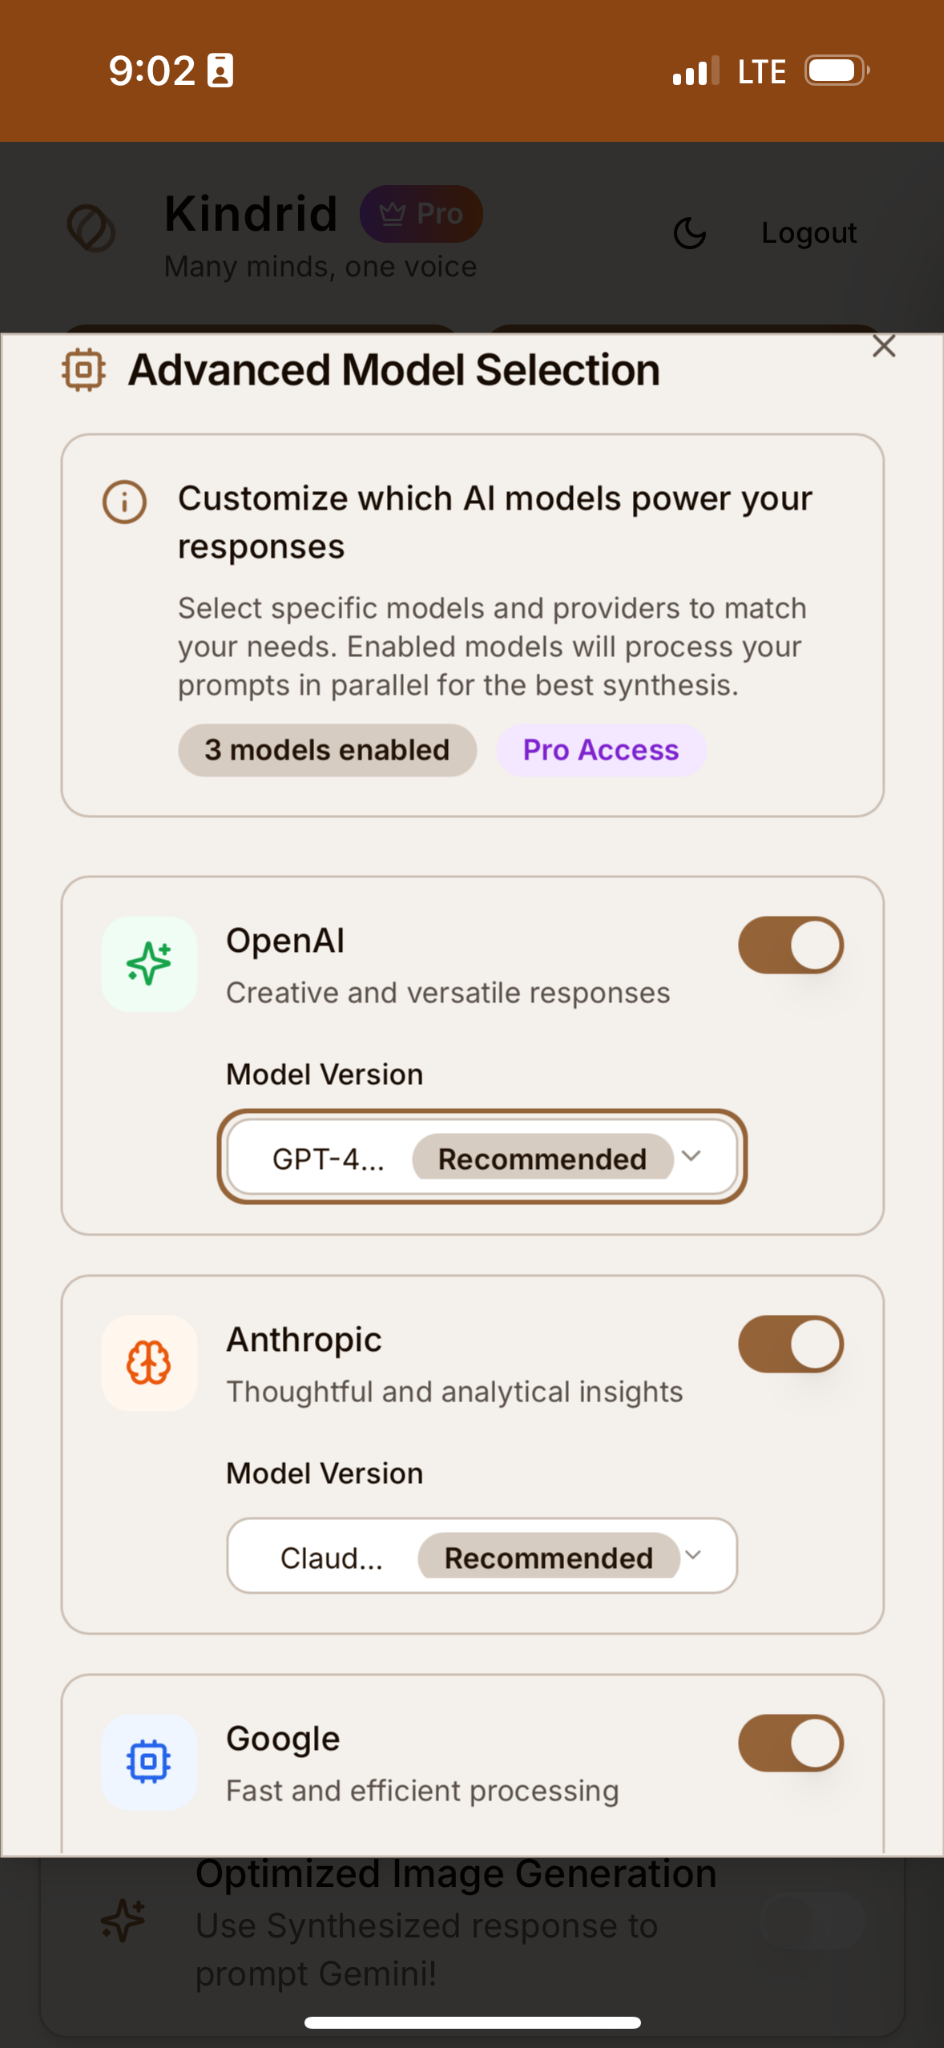The width and height of the screenshot is (944, 2048).
Task: Toggle dark mode moon icon
Action: click(x=690, y=233)
